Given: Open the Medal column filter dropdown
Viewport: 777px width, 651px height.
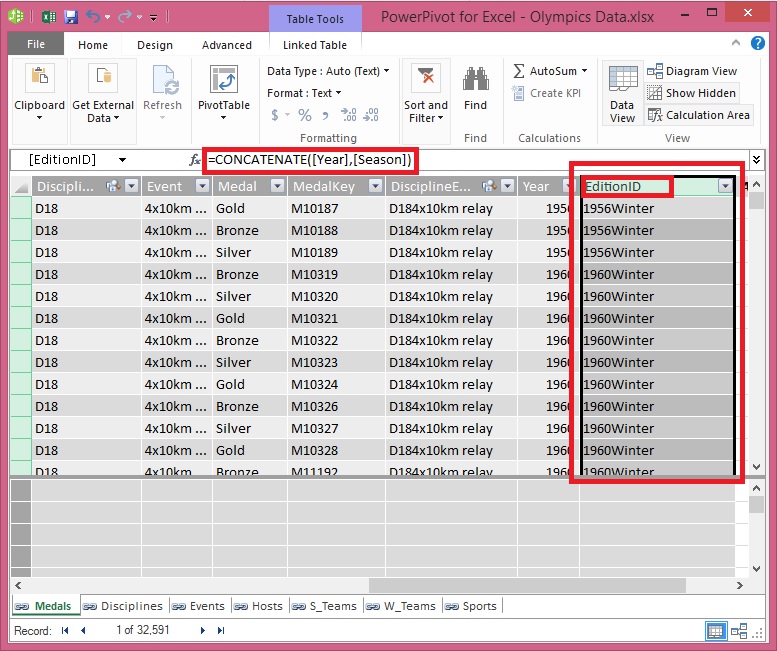Looking at the screenshot, I should tap(278, 186).
